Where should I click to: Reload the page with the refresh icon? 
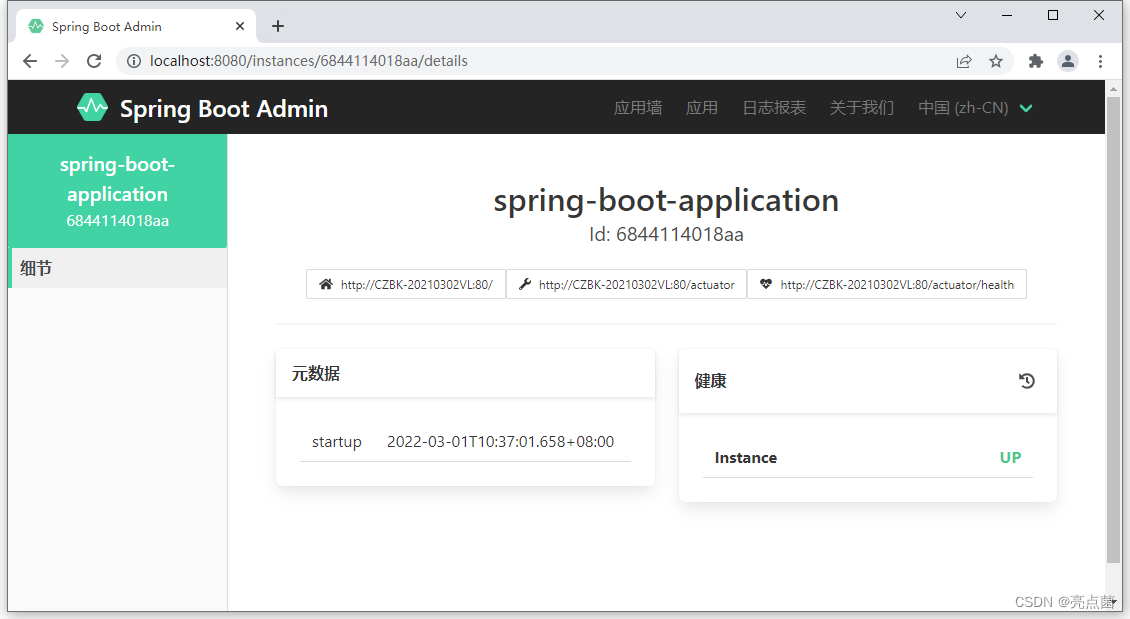(x=93, y=61)
